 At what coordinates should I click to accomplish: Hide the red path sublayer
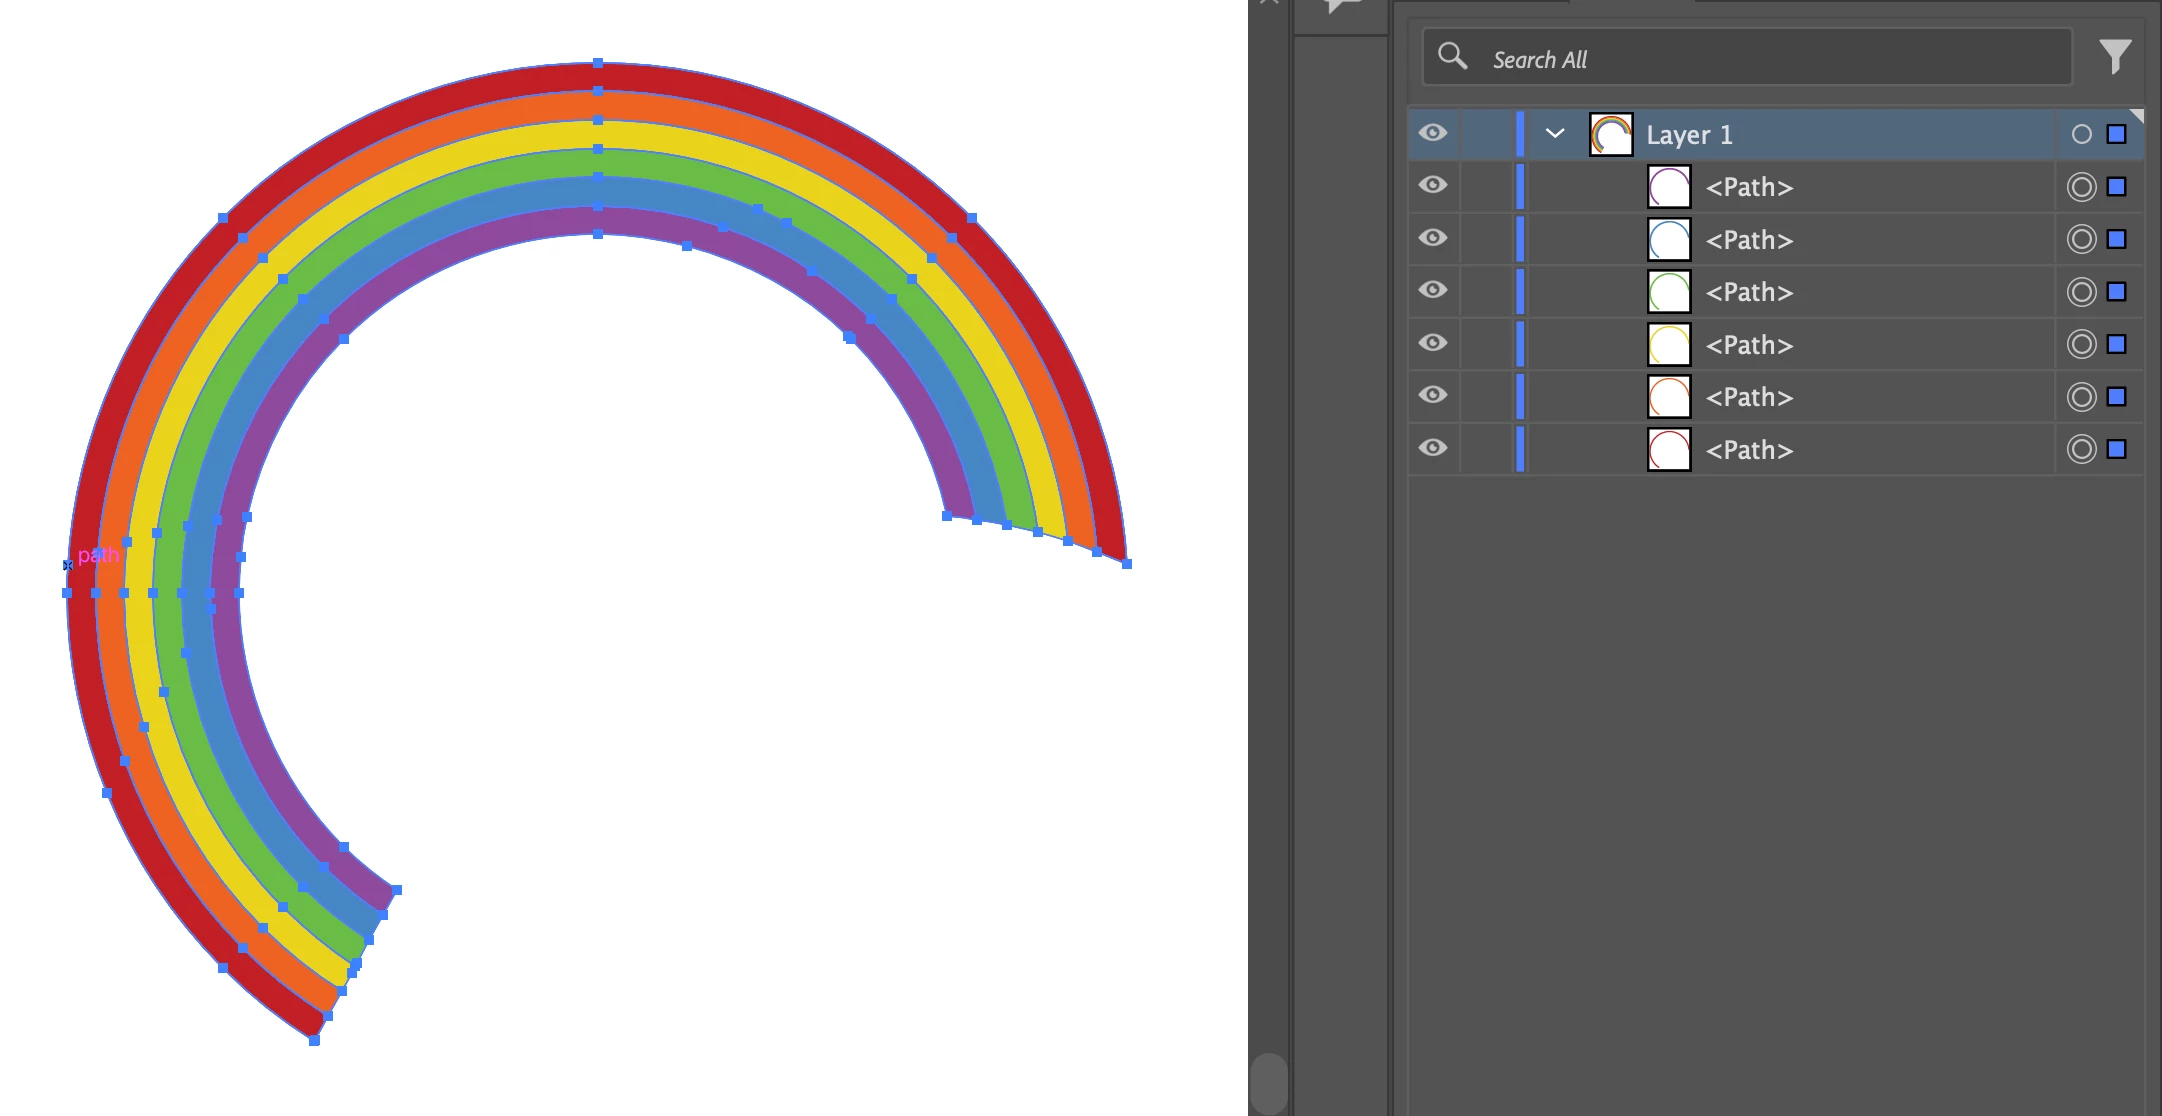[x=1433, y=448]
